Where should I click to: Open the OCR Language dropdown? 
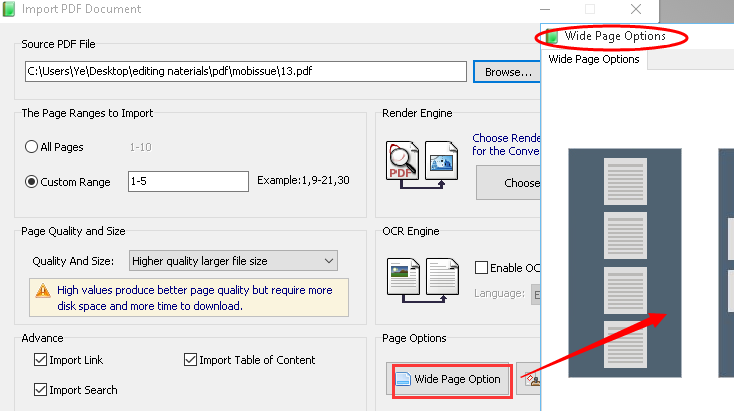(536, 294)
